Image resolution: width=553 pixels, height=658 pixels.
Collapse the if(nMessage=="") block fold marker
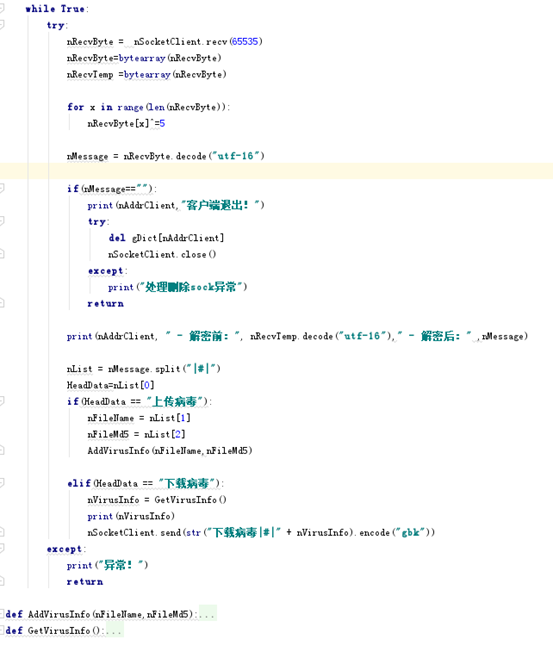2,188
